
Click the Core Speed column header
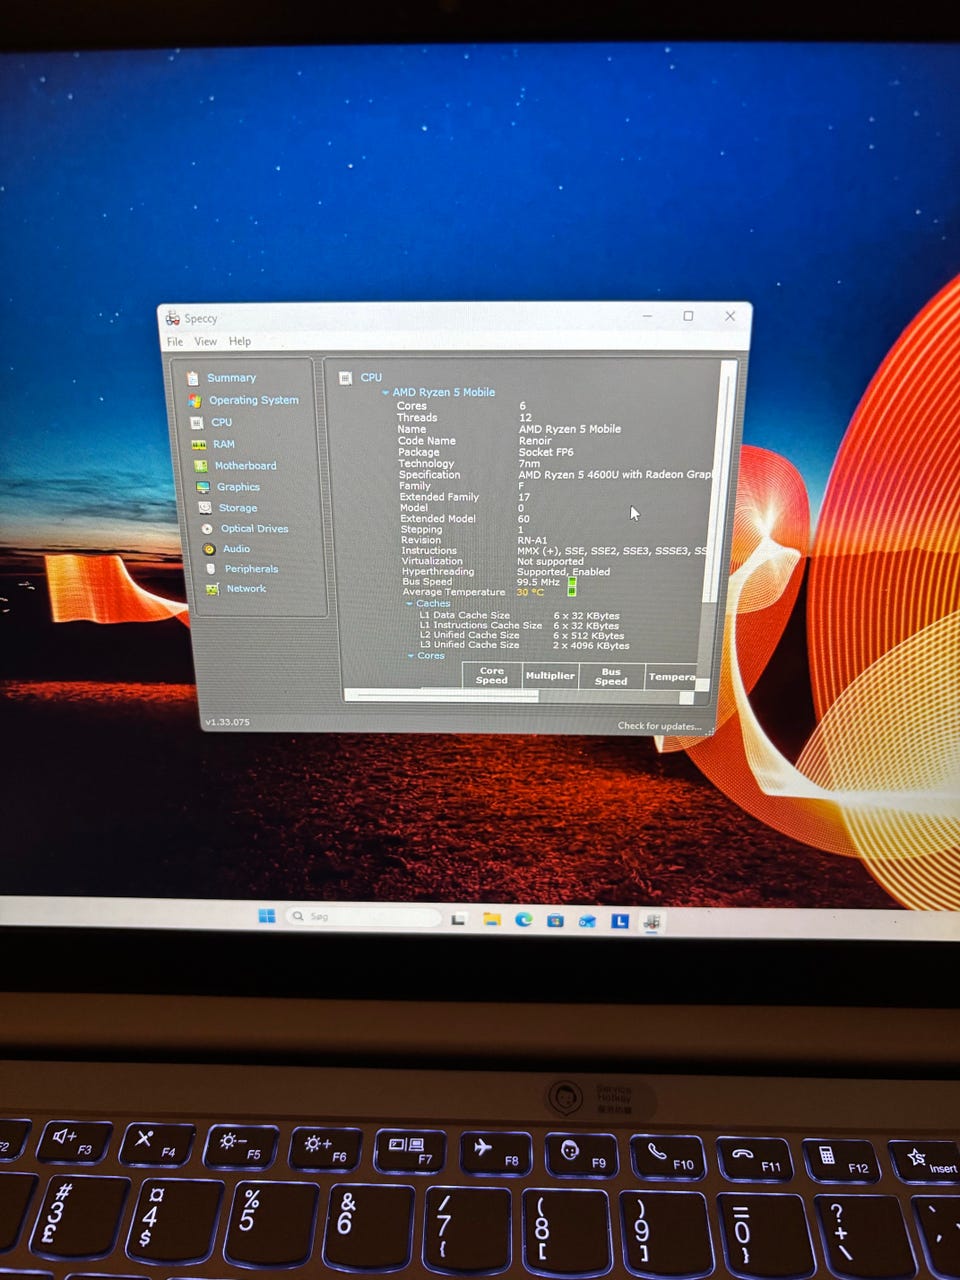pos(492,676)
